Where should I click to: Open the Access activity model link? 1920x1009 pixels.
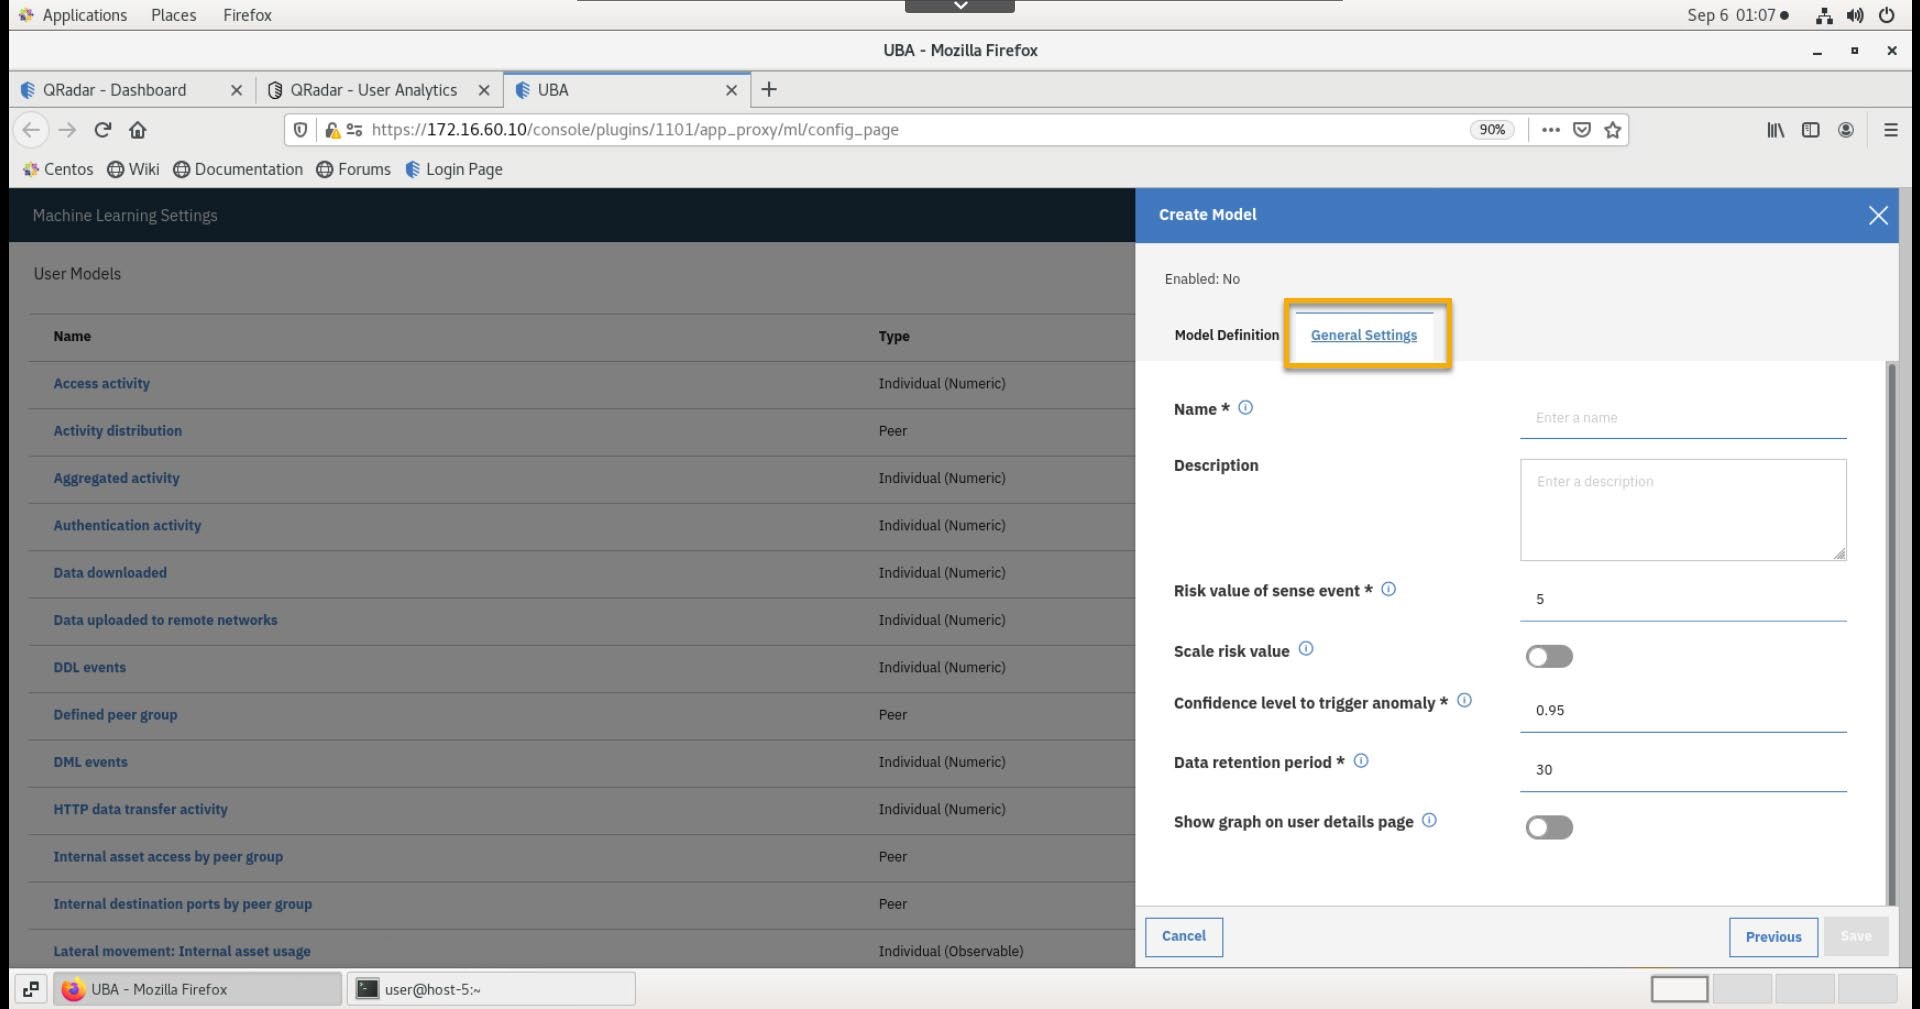(x=102, y=384)
